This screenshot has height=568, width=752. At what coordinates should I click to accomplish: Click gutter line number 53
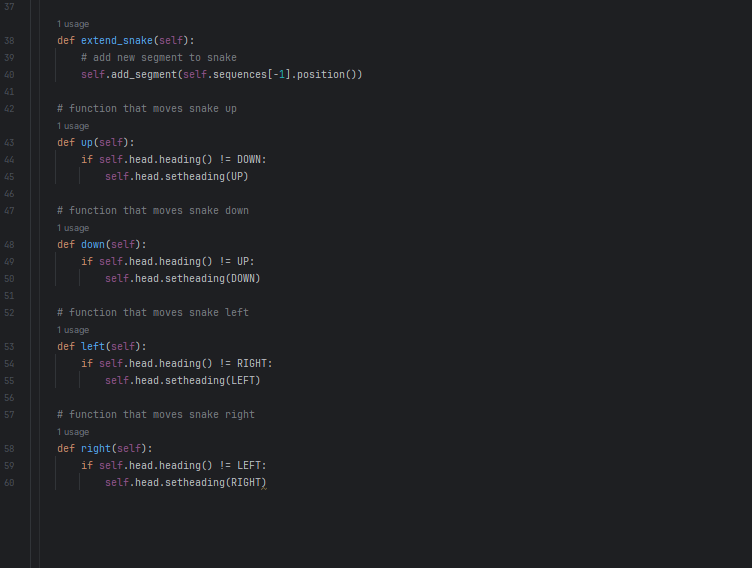[9, 346]
